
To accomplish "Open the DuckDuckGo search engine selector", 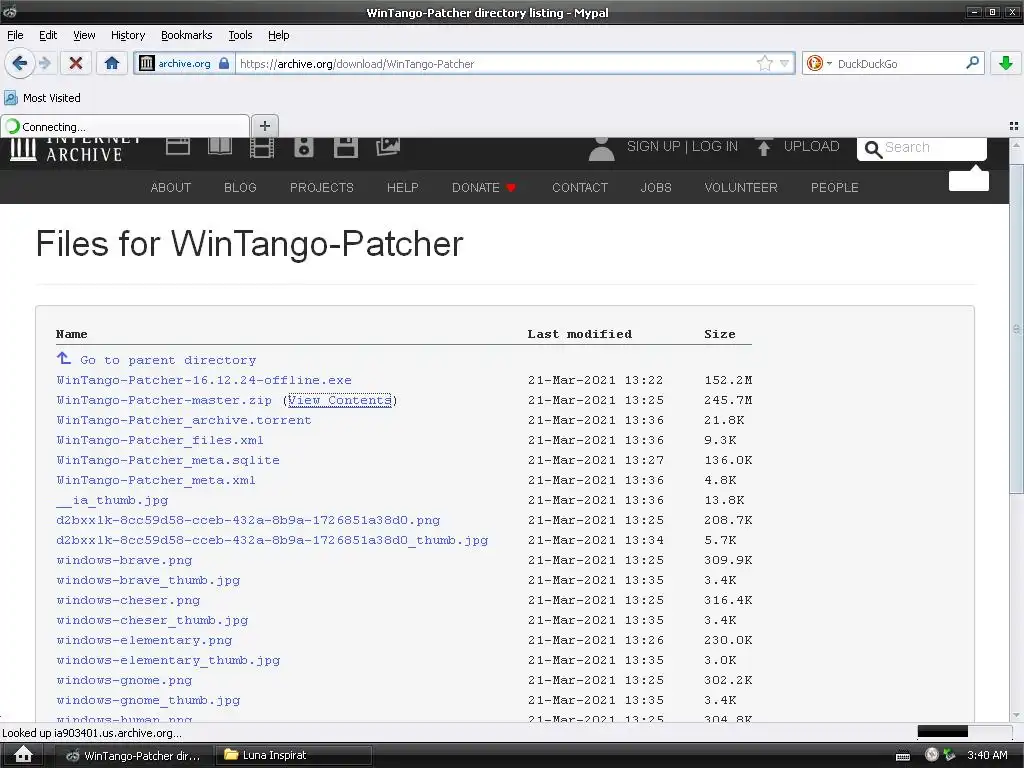I will (818, 63).
